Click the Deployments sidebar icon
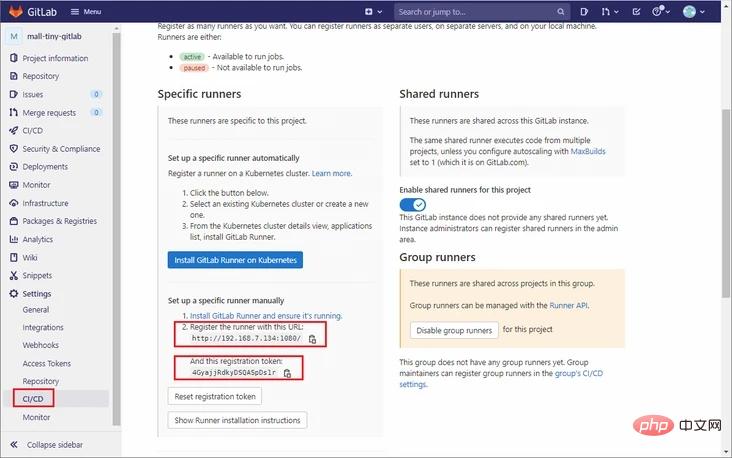The width and height of the screenshot is (732, 458). coord(14,167)
